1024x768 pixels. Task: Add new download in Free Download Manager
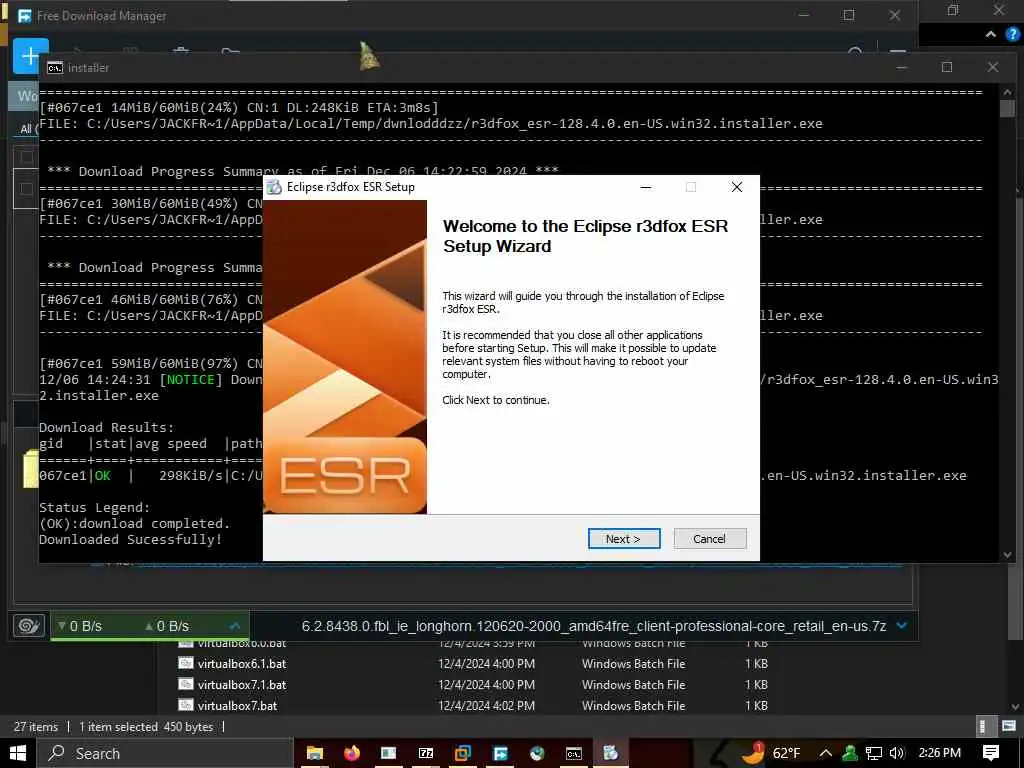[30, 56]
